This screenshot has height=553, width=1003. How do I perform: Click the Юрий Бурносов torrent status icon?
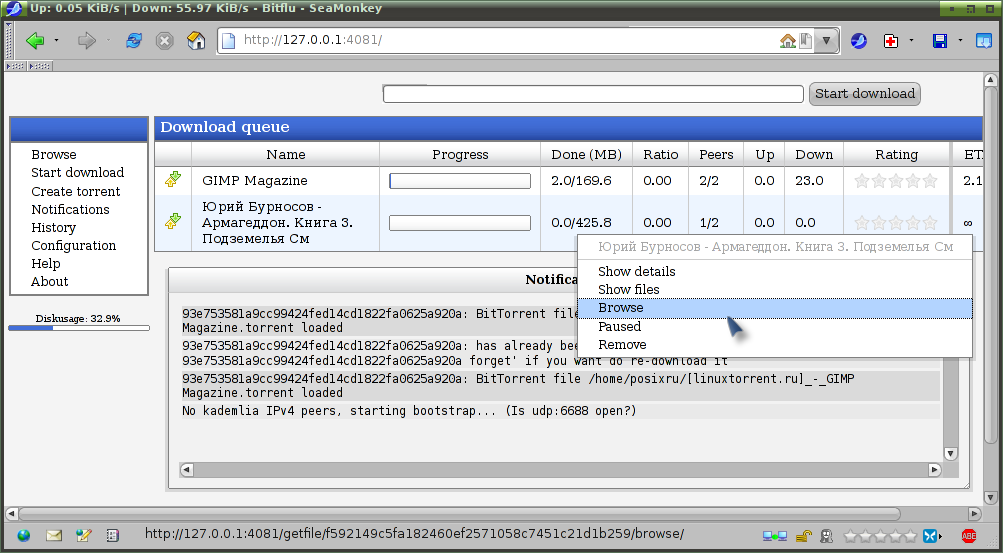pos(173,222)
